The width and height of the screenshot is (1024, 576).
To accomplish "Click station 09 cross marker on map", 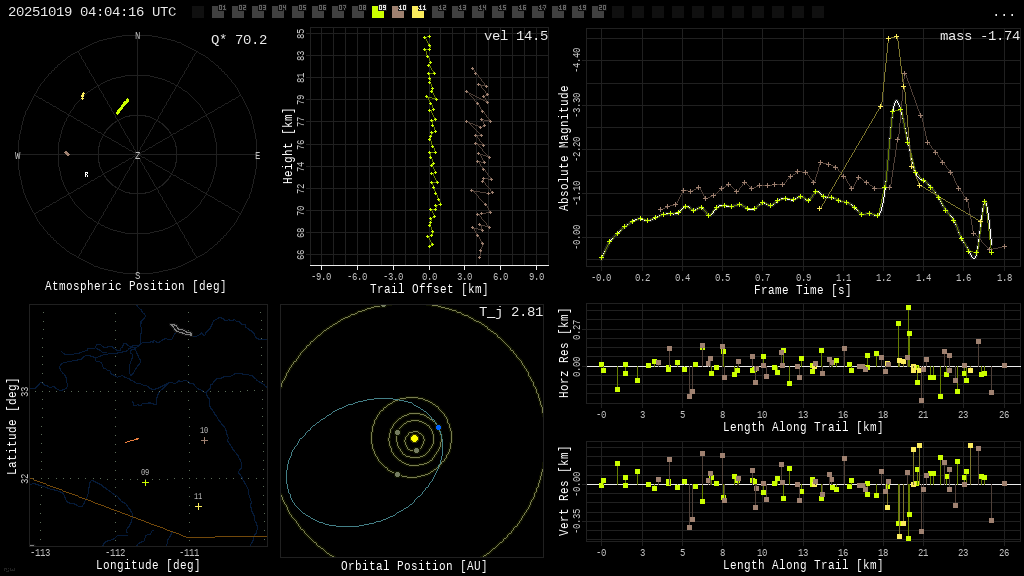I will (x=145, y=483).
